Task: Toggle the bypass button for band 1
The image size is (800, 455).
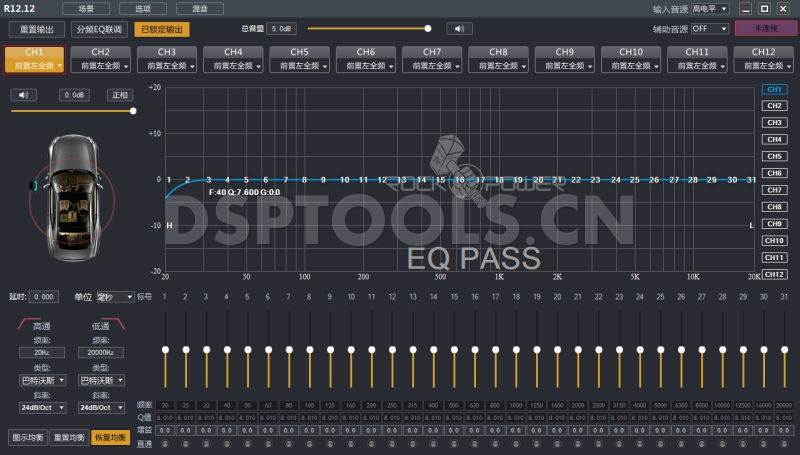Action: [x=165, y=443]
